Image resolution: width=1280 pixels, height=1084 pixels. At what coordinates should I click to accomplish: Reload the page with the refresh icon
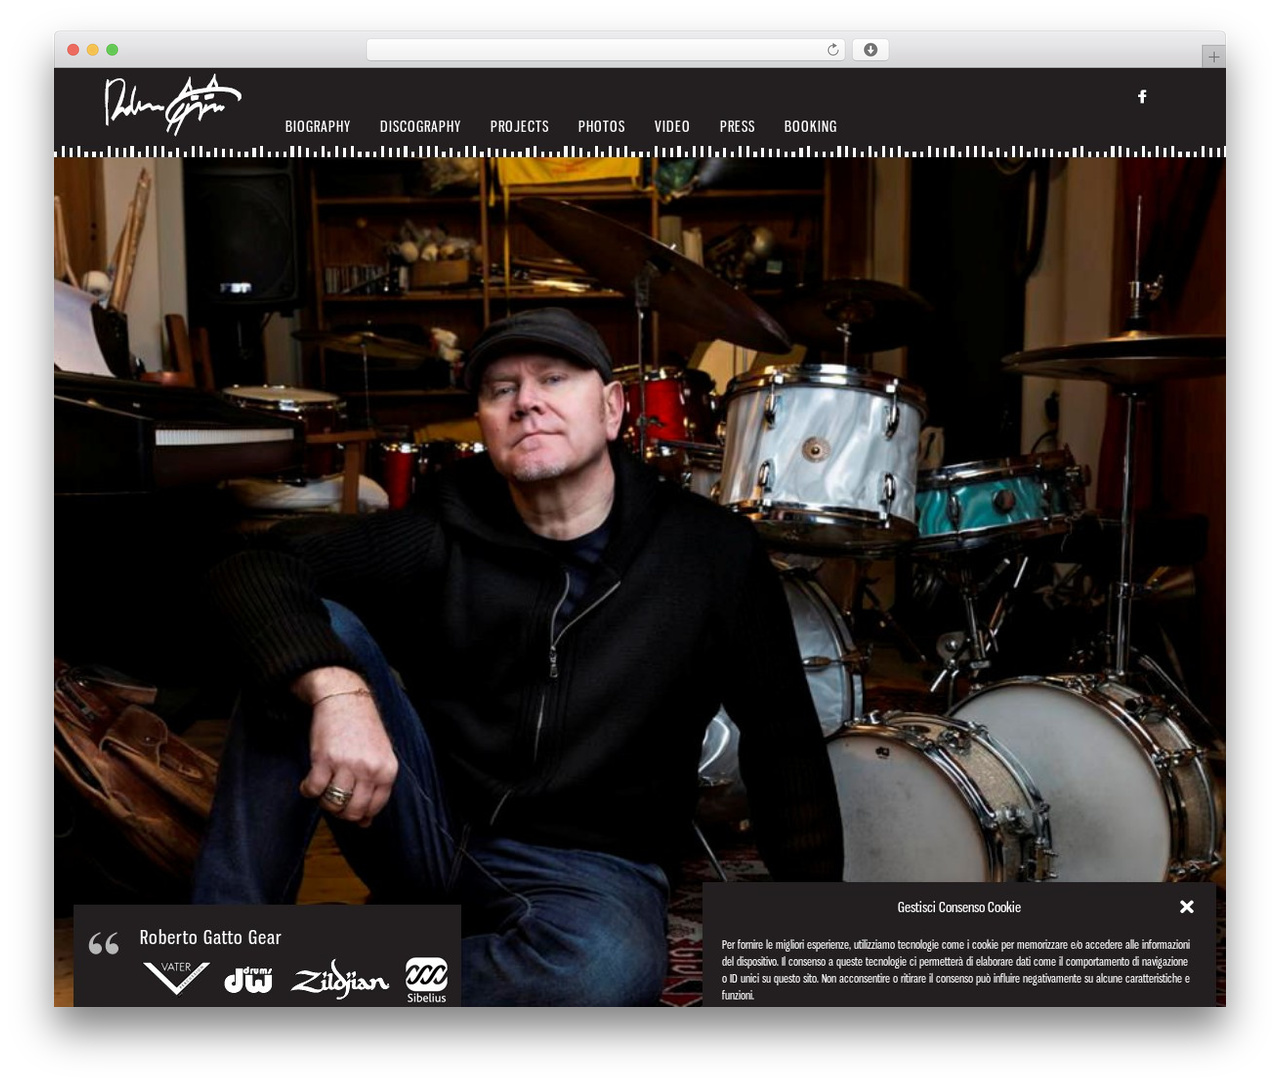pos(833,50)
